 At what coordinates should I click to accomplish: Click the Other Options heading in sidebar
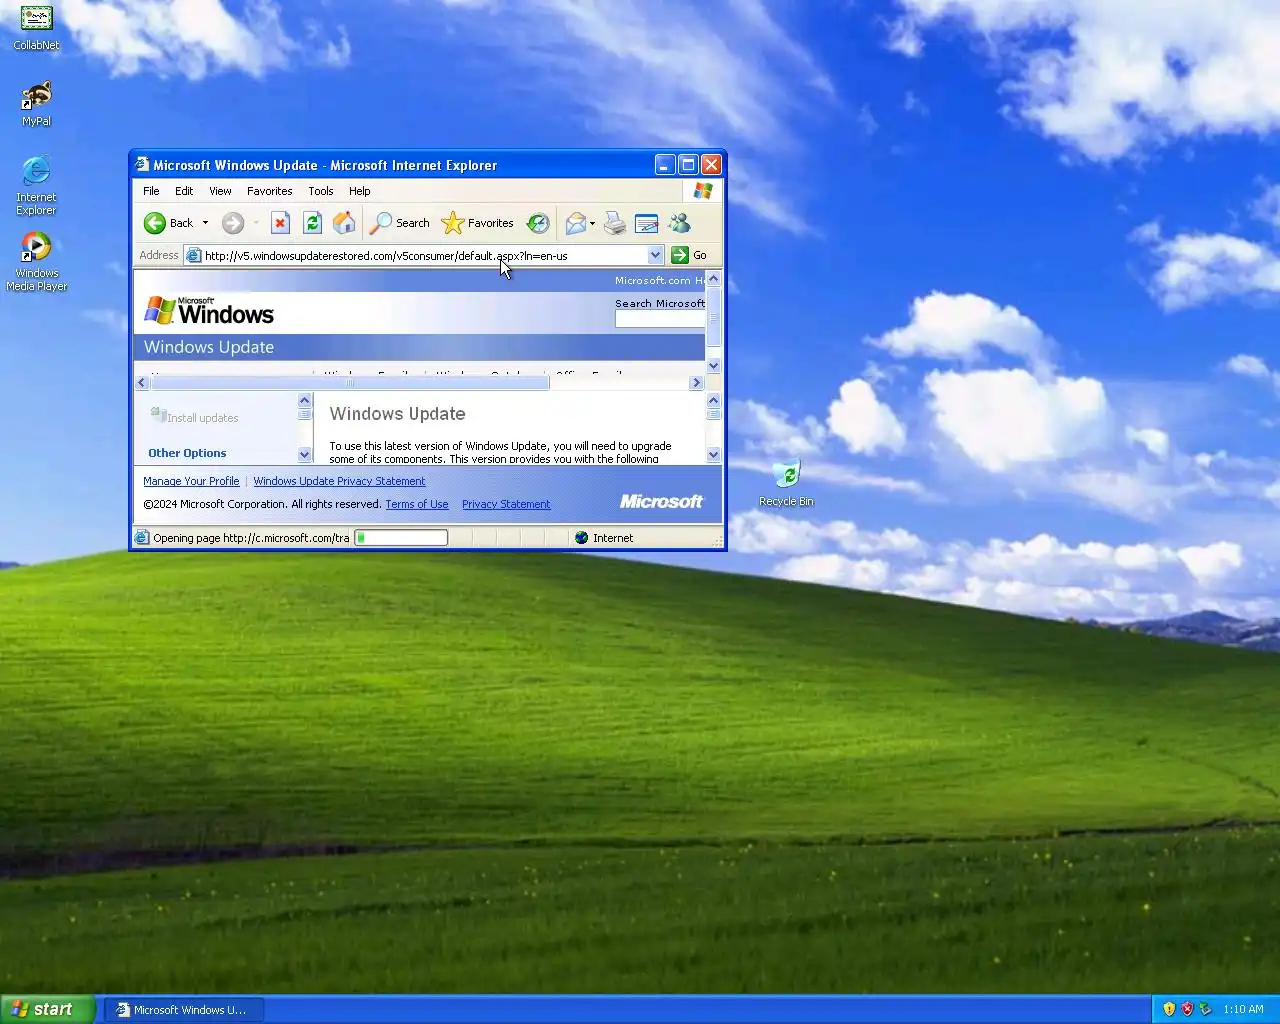point(187,453)
